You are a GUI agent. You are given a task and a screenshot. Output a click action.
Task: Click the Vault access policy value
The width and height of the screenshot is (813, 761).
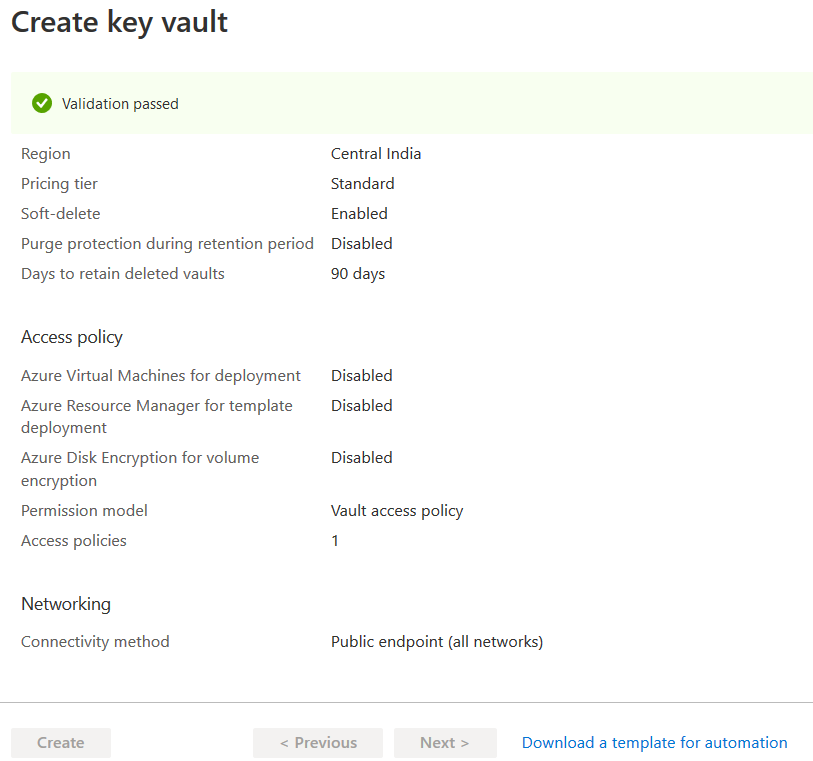pos(397,511)
